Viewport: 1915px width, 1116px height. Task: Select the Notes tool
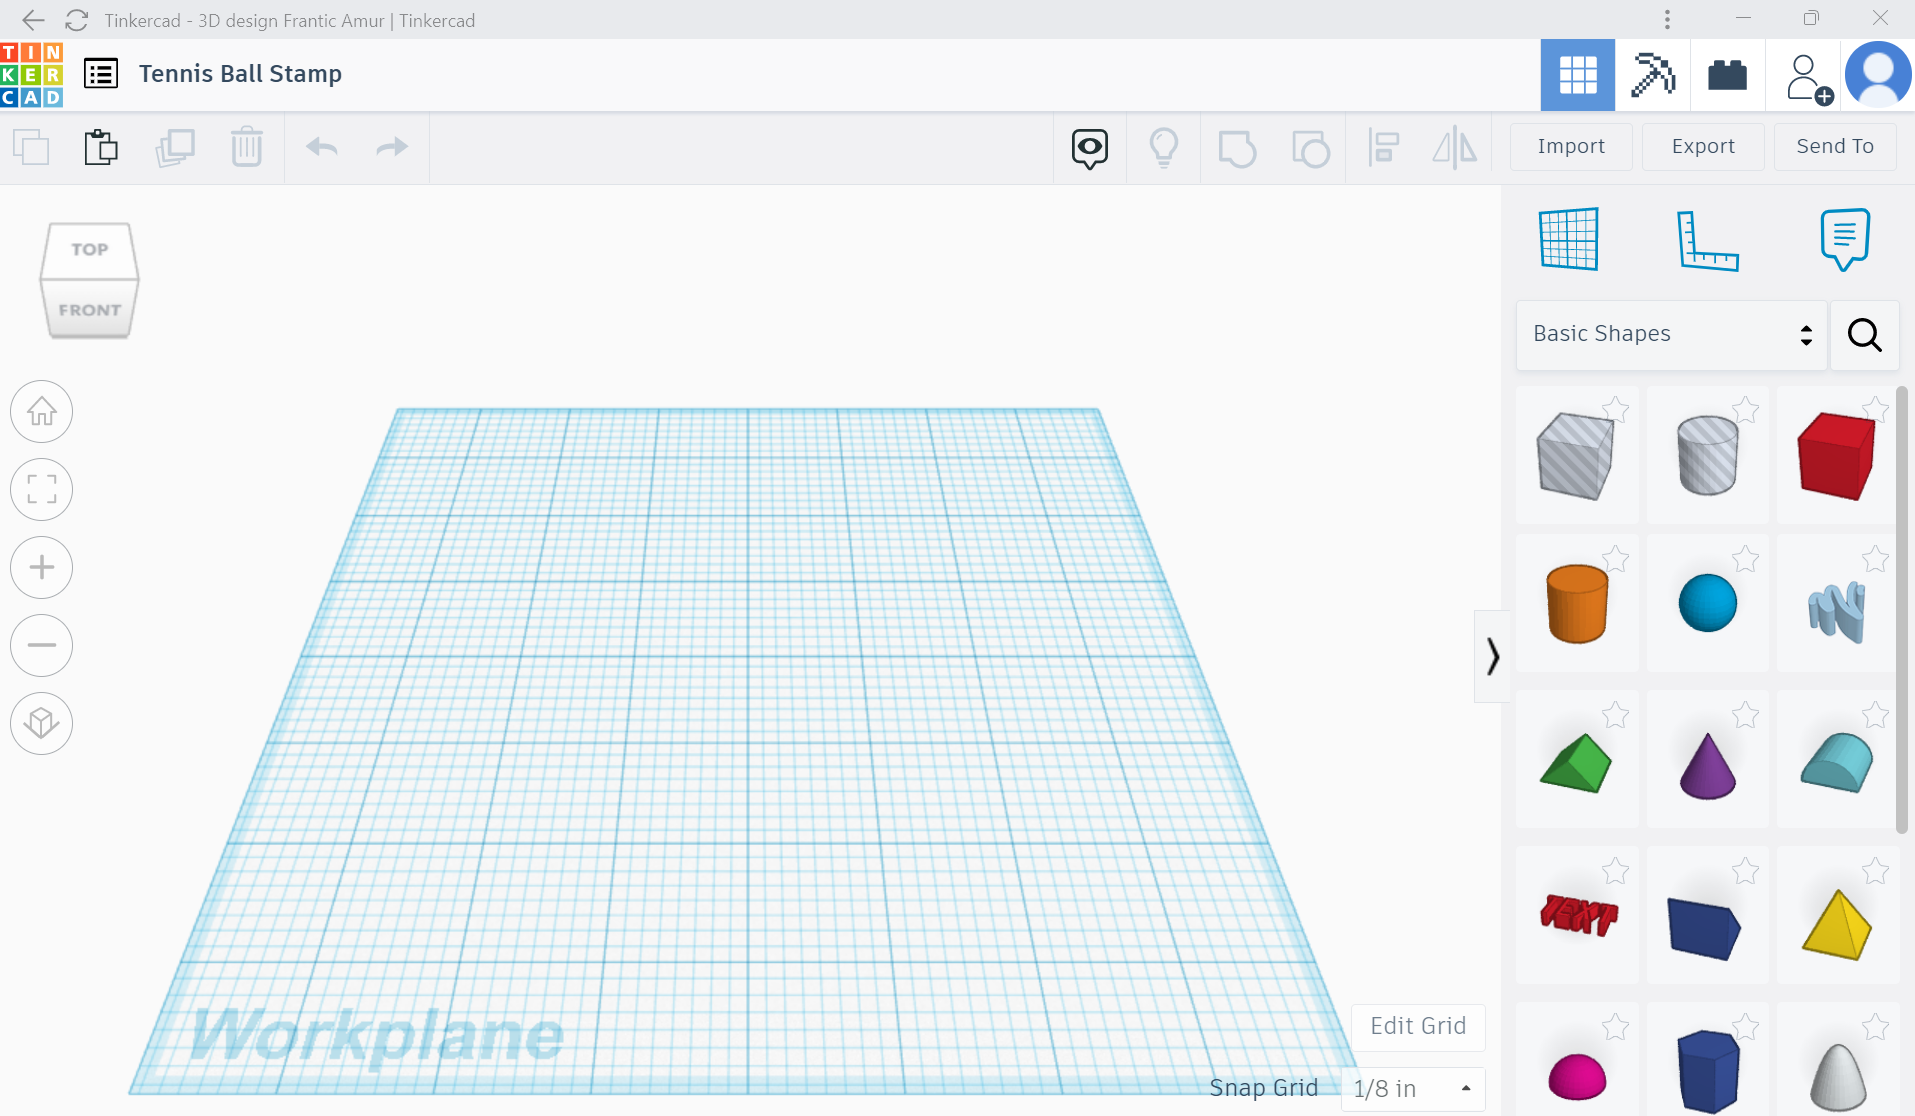(1845, 239)
